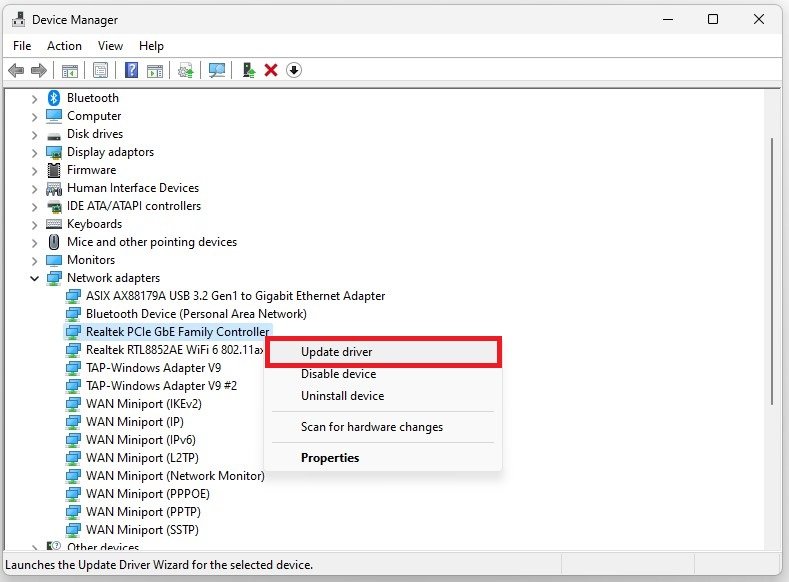Expand the Display adaptors category
This screenshot has width=789, height=582.
click(x=34, y=153)
